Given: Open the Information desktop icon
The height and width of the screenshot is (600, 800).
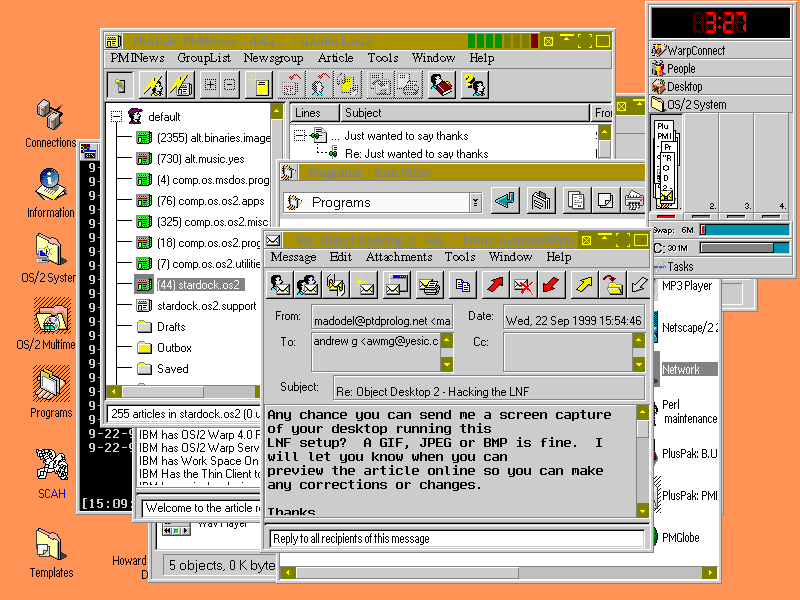Looking at the screenshot, I should pyautogui.click(x=51, y=193).
